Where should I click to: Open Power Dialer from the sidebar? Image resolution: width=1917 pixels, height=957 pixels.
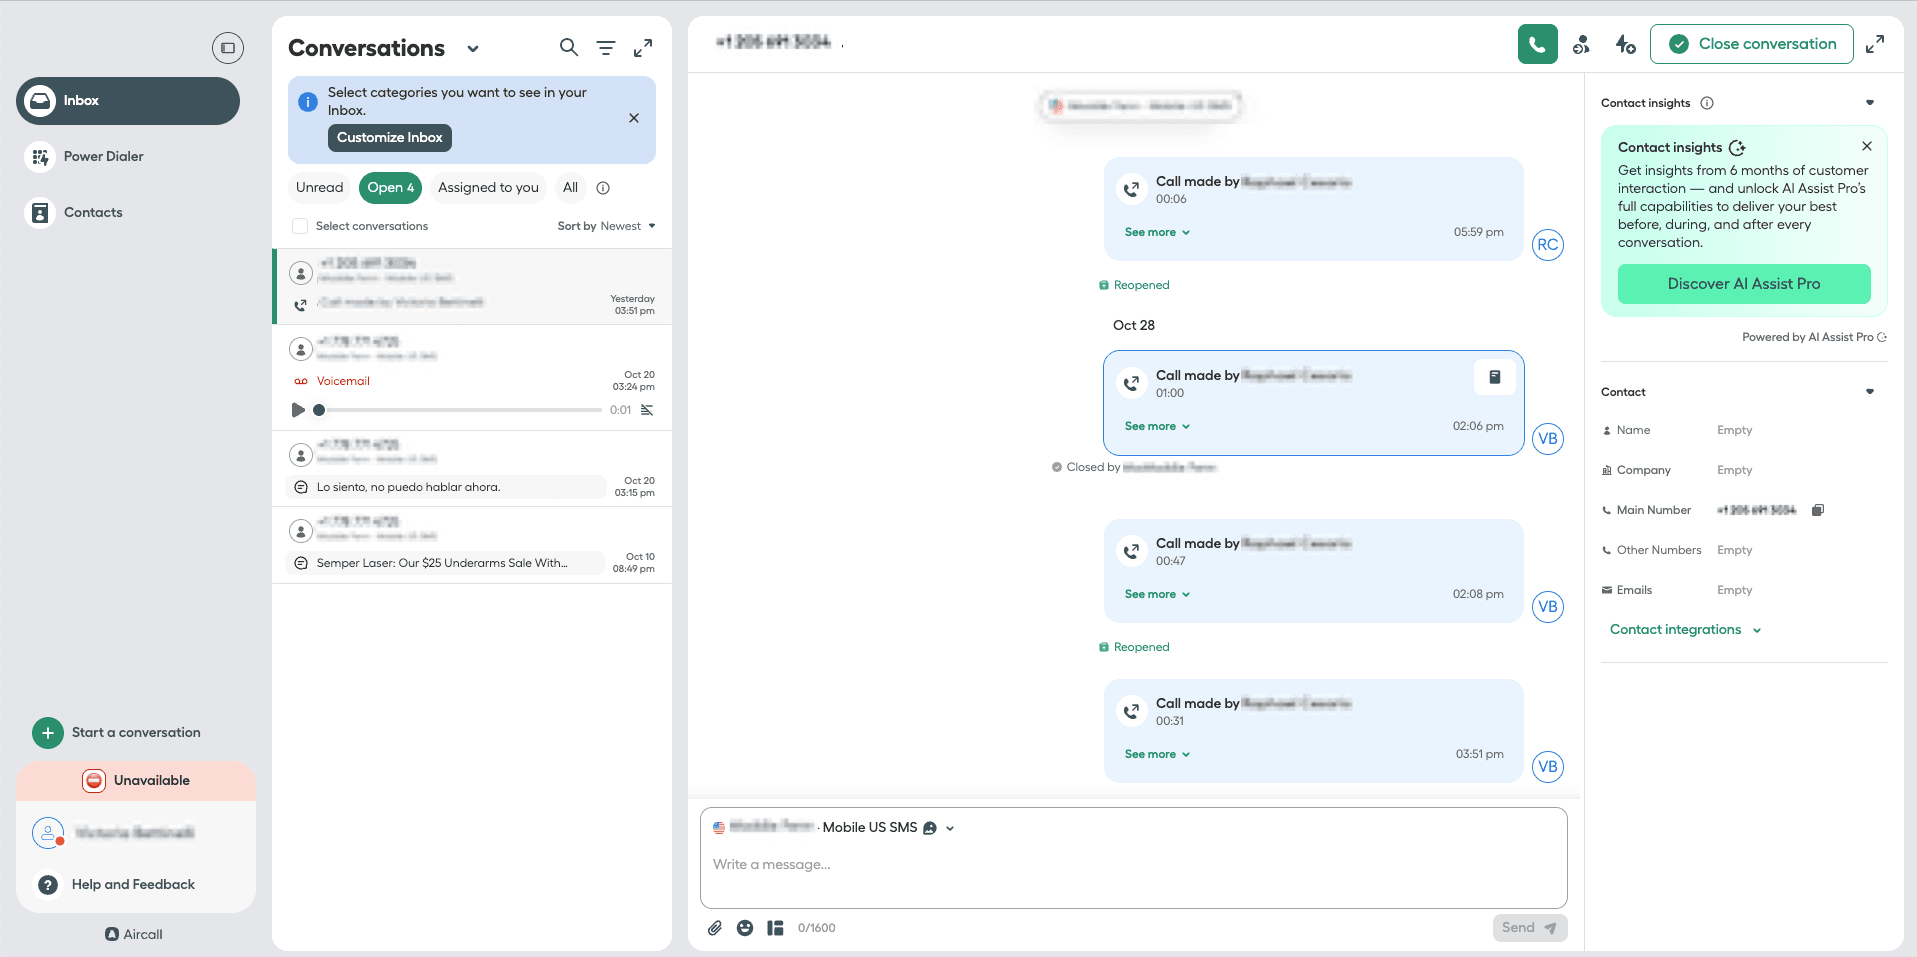coord(103,156)
